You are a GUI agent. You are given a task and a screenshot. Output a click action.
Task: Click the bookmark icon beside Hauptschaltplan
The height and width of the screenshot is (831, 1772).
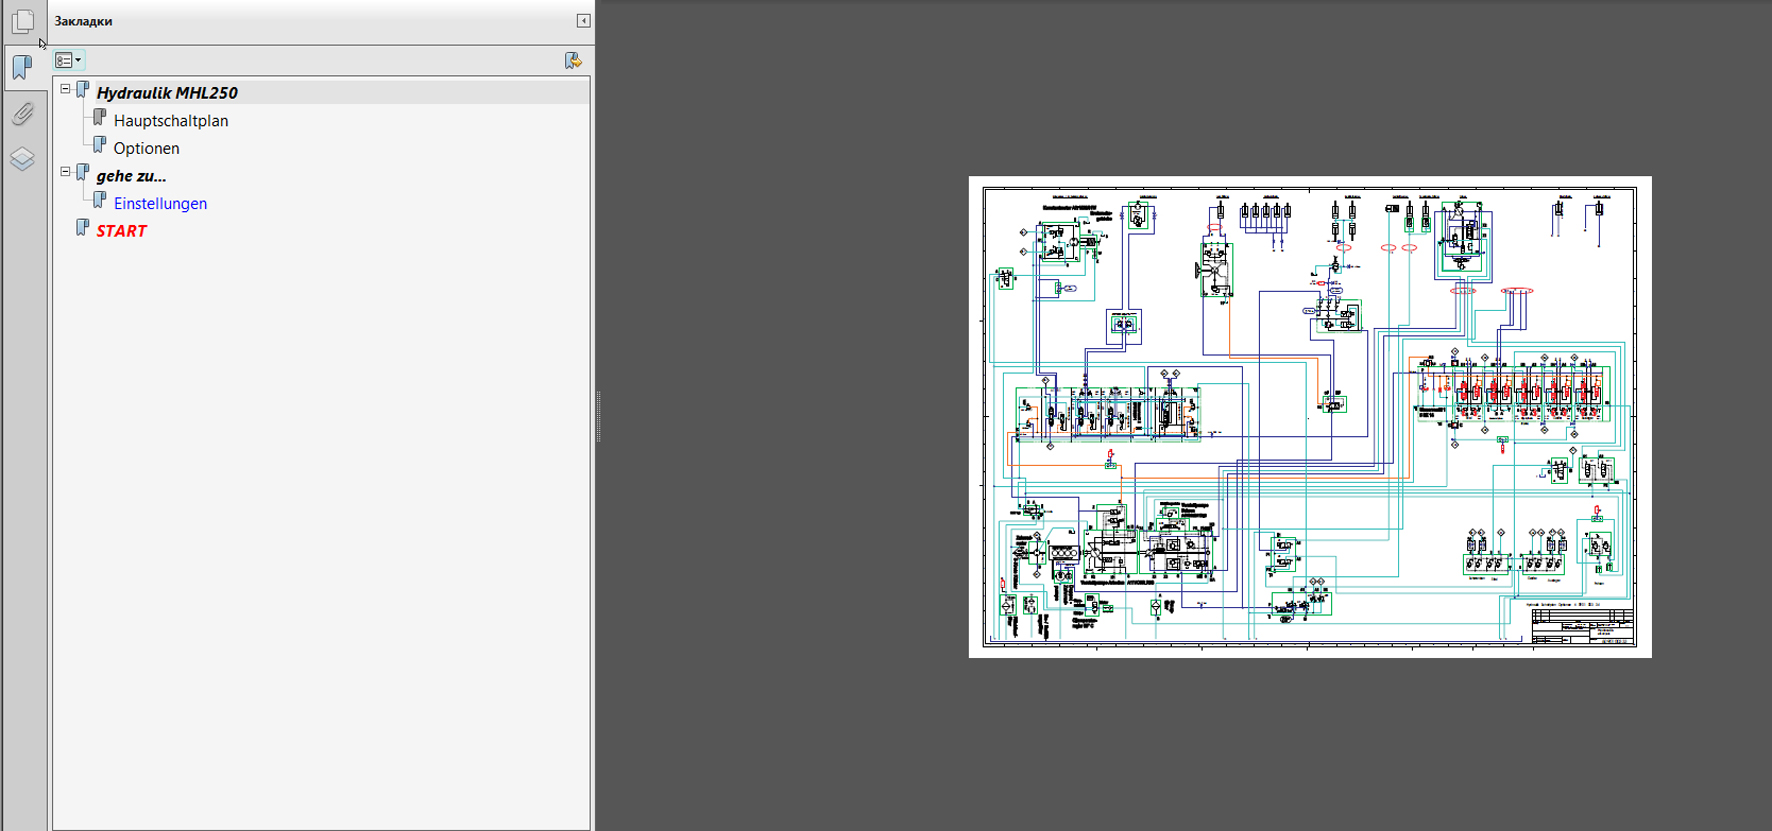point(100,118)
